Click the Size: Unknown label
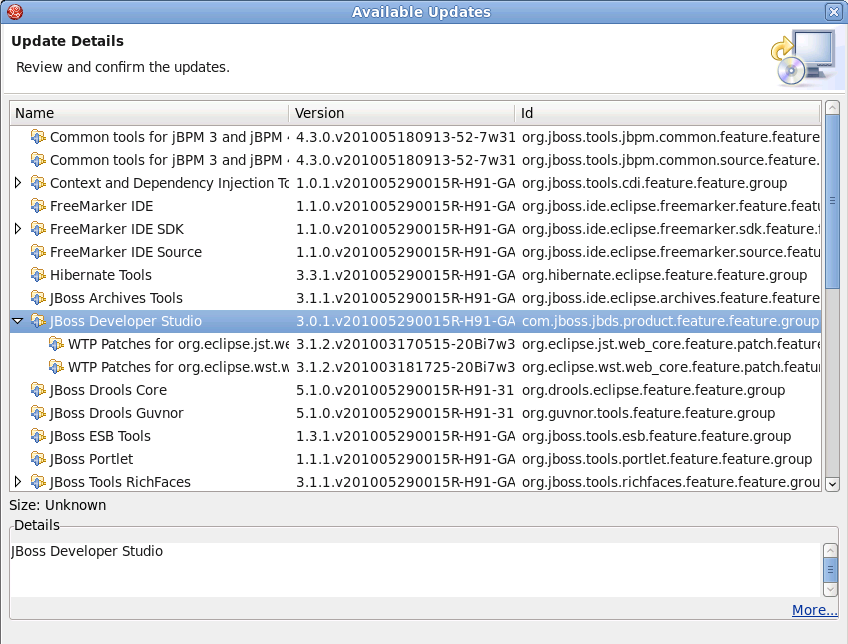Screen dimensions: 848x644 pos(57,504)
